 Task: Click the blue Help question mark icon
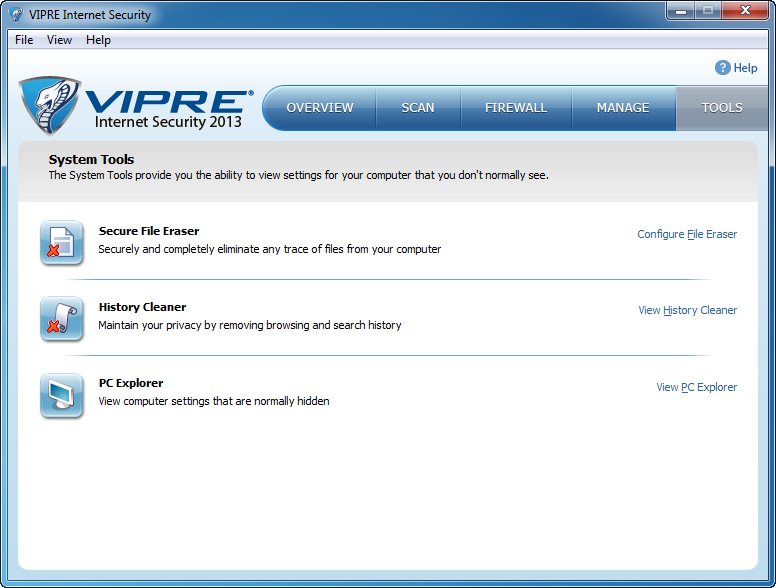(x=723, y=68)
